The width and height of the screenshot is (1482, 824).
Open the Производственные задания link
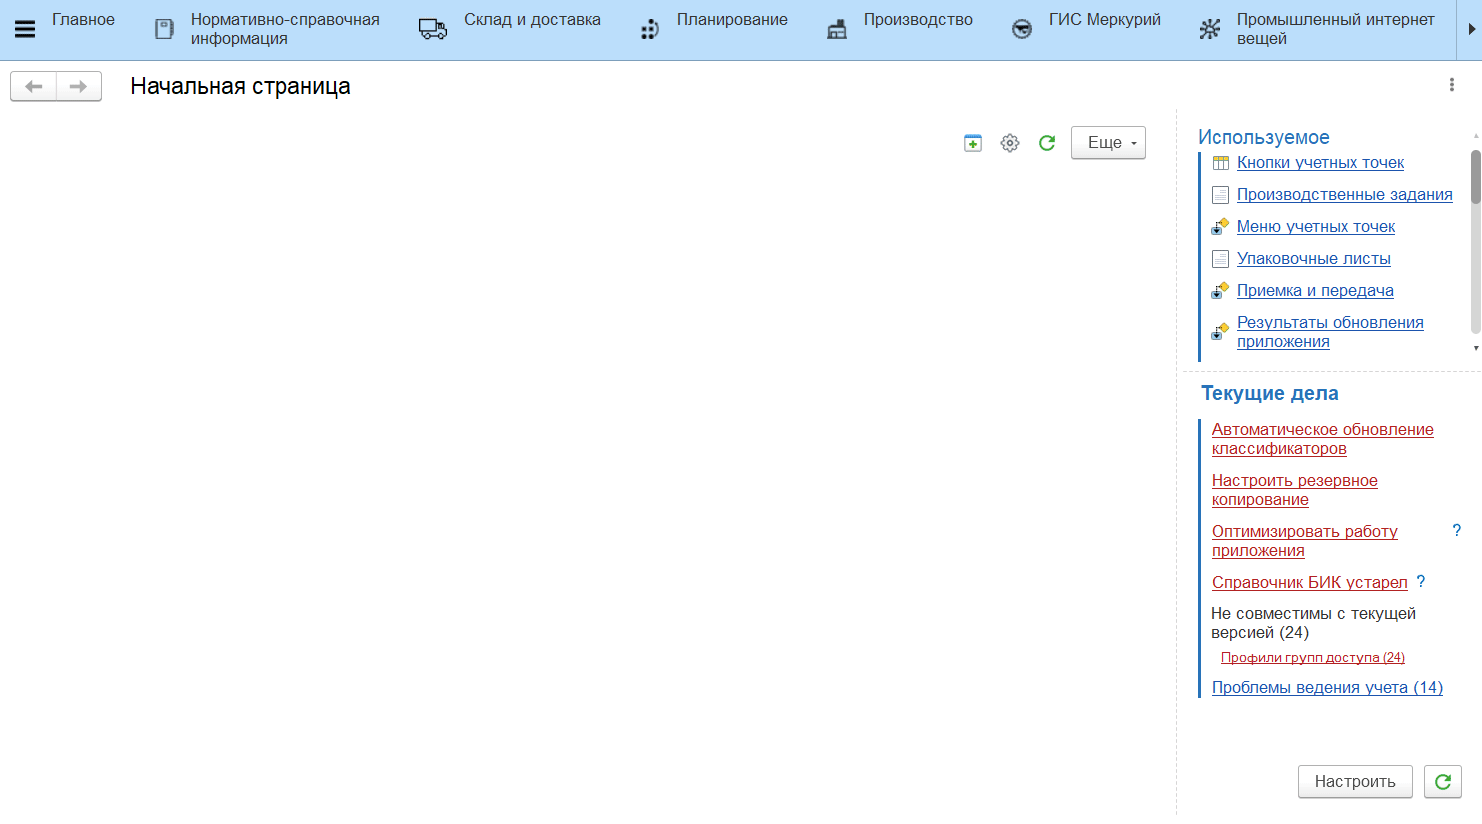coord(1344,194)
